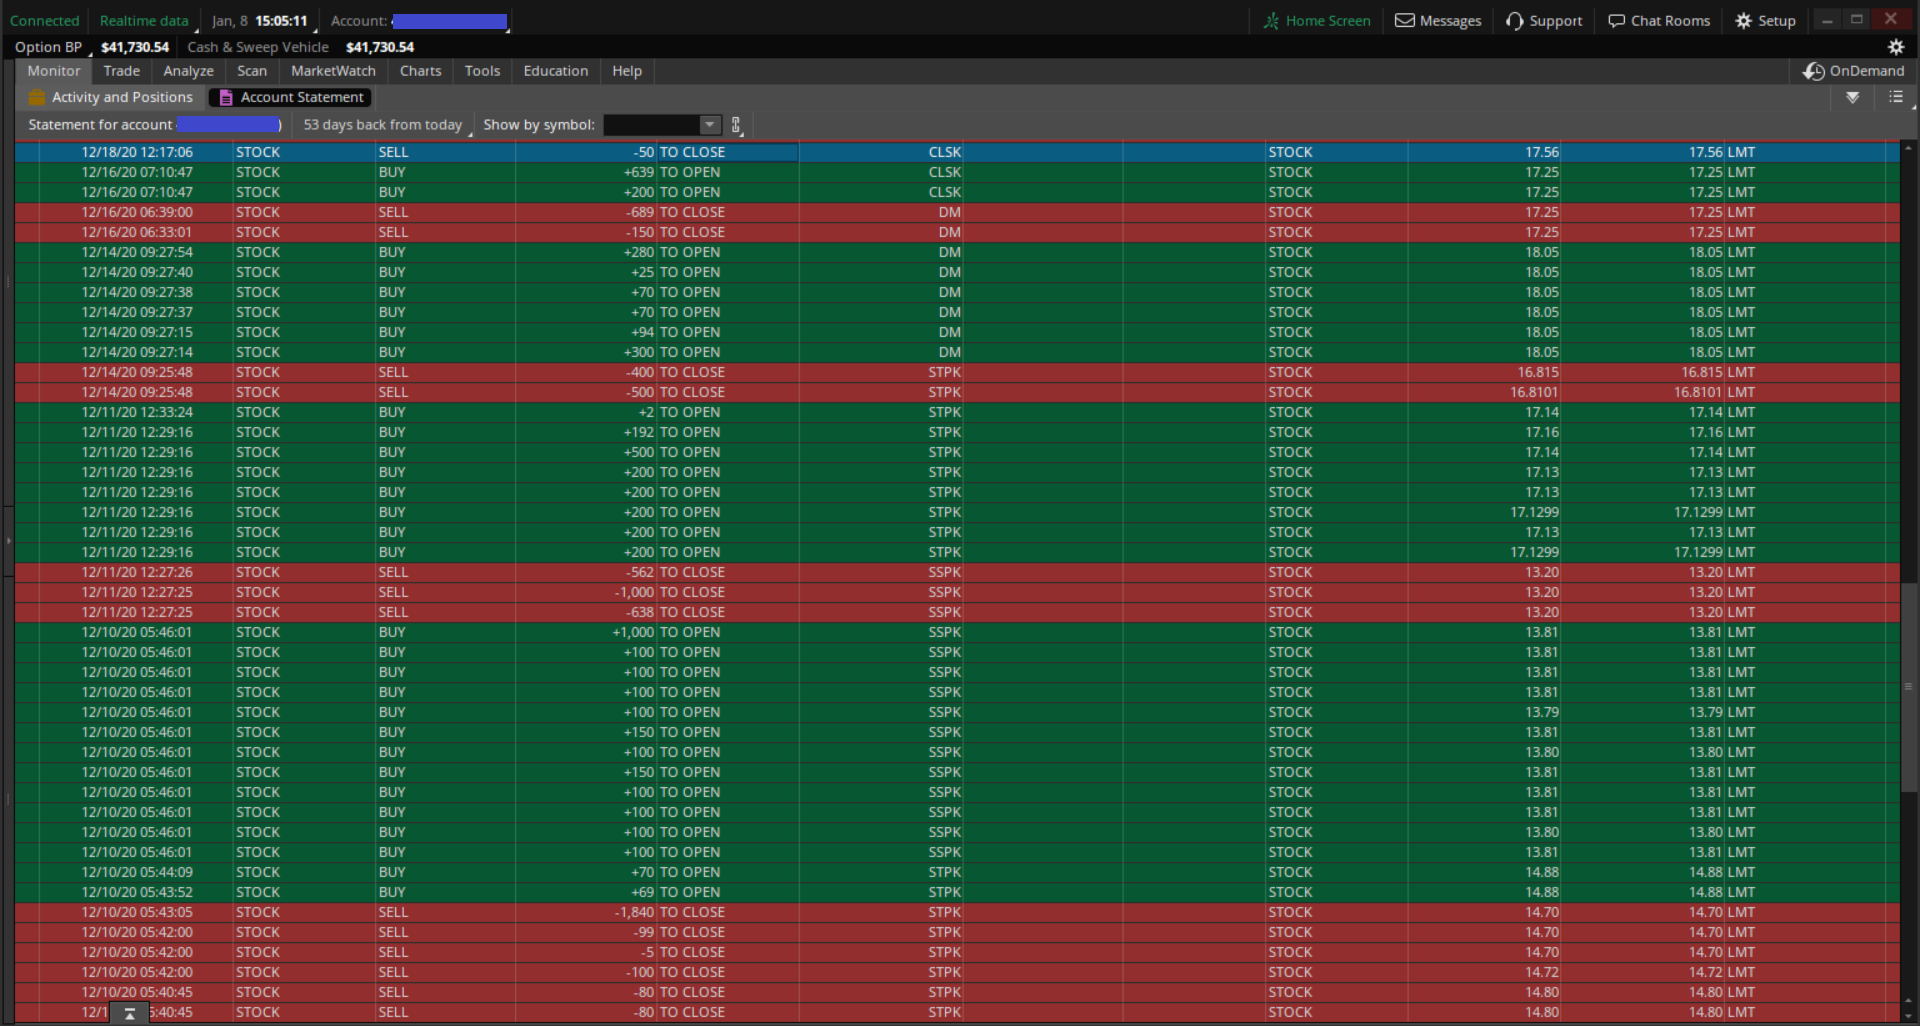Screen dimensions: 1920x1026
Task: Click the '16.8101 LMT' order price
Action: 1714,392
